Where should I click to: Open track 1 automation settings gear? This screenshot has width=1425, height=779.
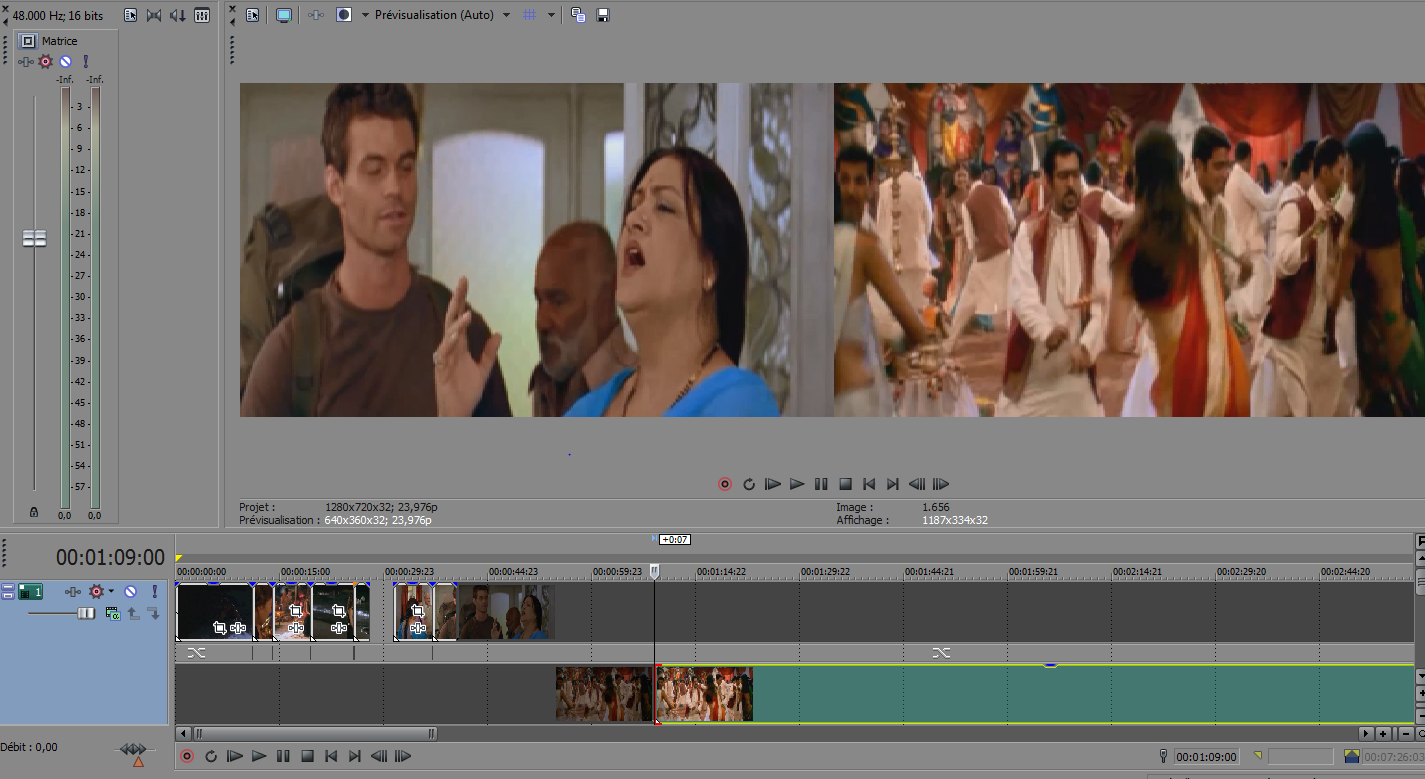pyautogui.click(x=97, y=592)
